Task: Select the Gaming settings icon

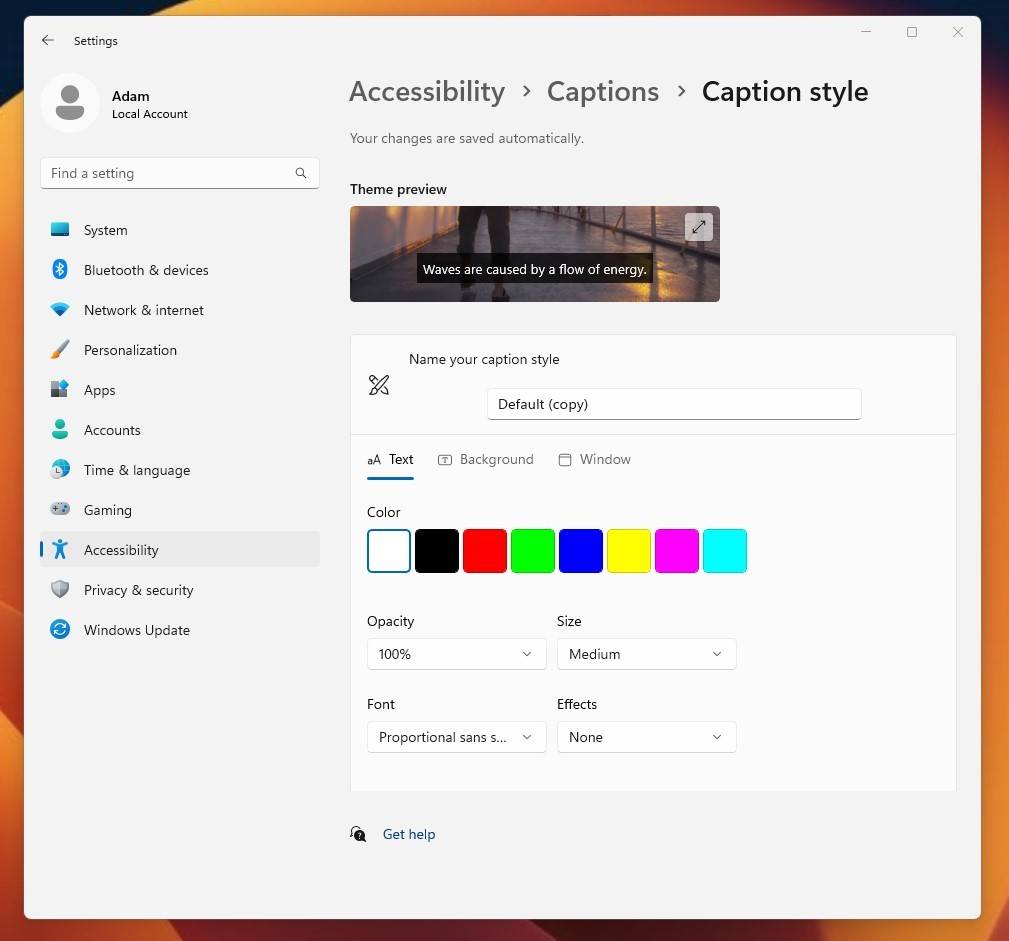Action: click(60, 510)
